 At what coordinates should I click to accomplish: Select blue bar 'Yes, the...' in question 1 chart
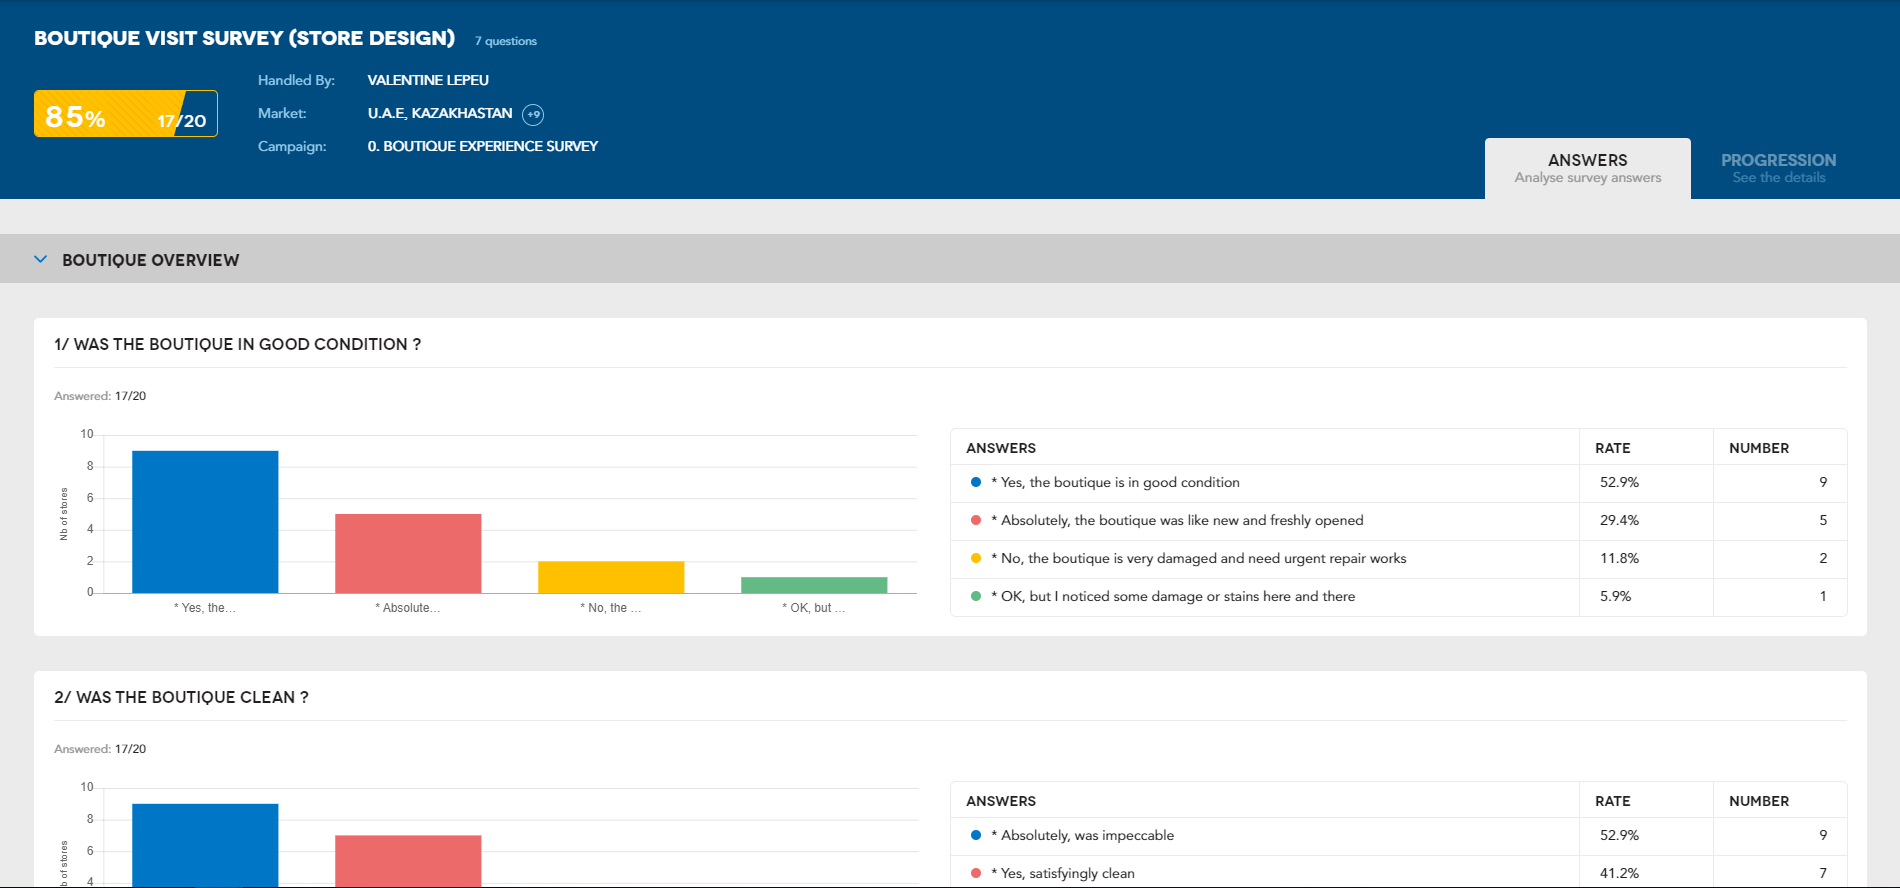205,522
